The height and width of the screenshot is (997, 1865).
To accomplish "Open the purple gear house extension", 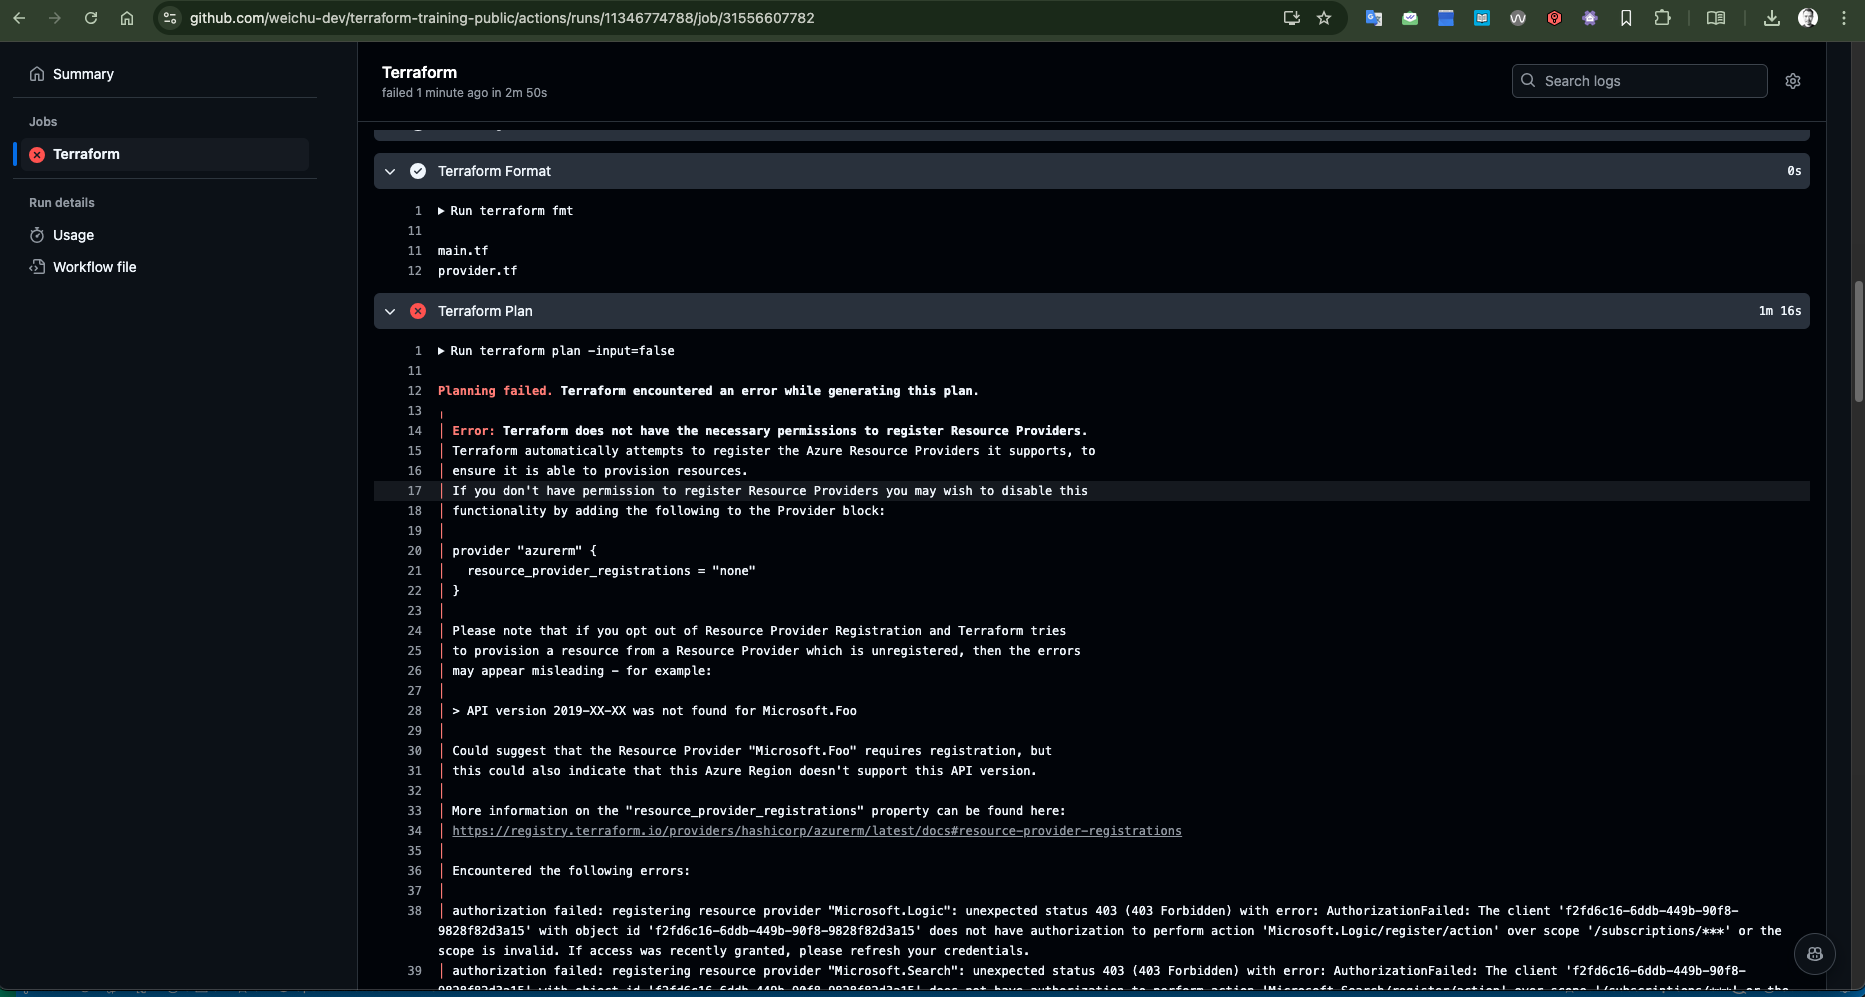I will [x=1590, y=18].
